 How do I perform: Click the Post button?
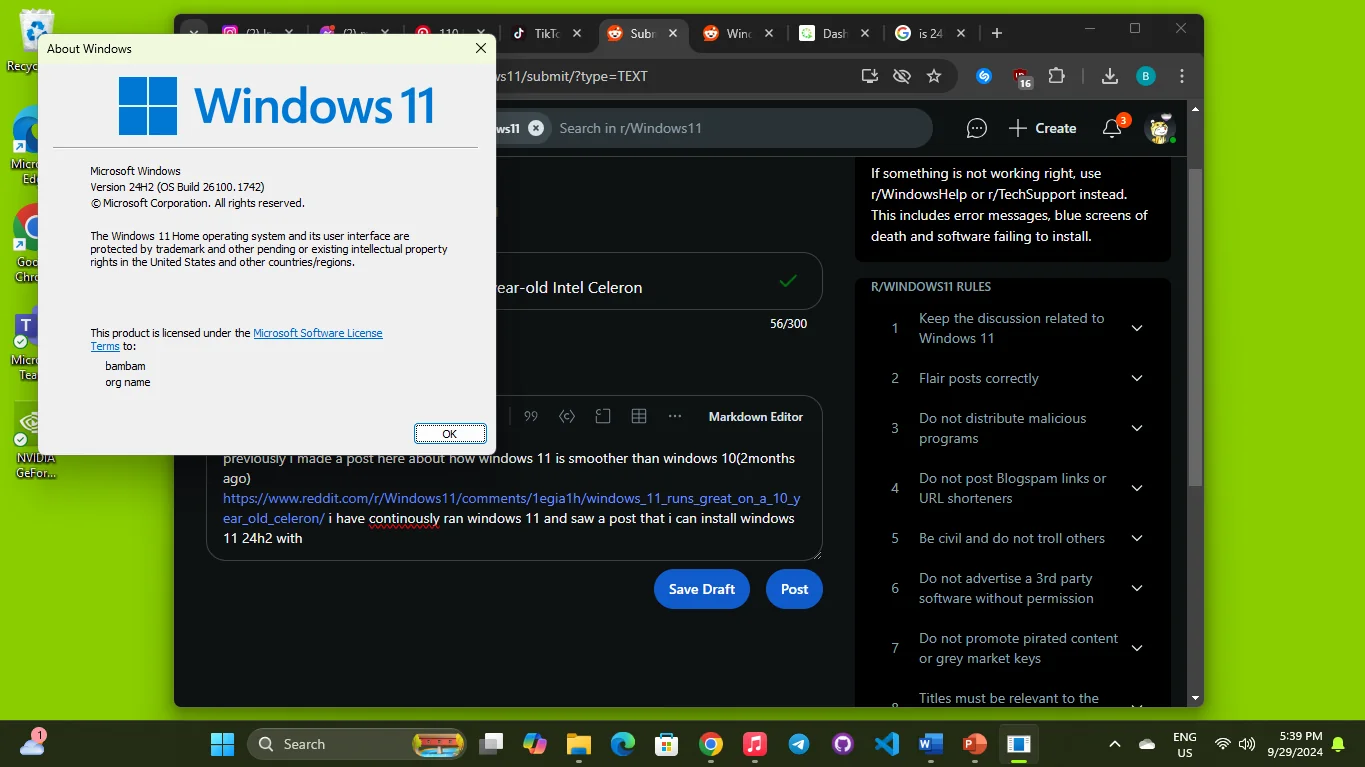click(x=794, y=589)
